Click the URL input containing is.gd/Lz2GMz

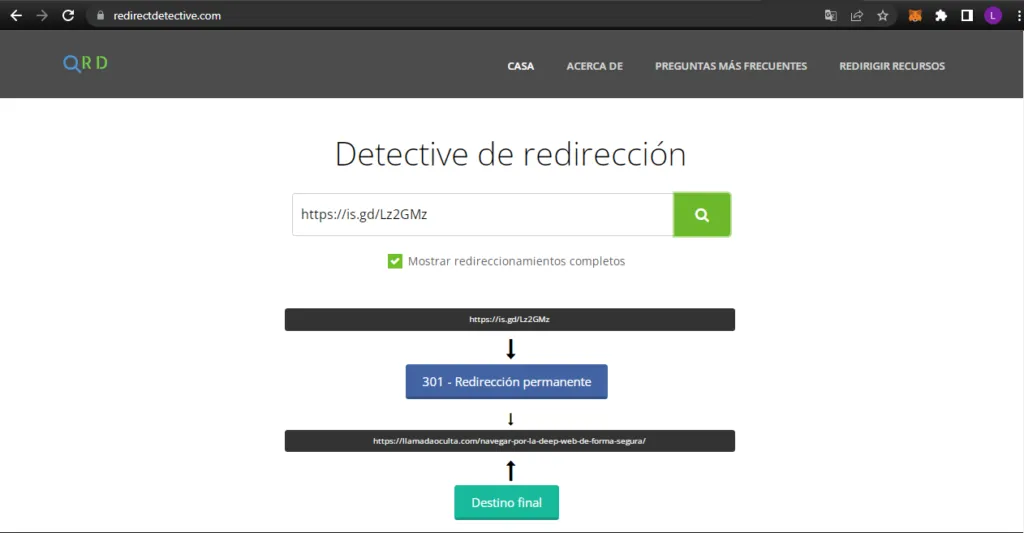tap(483, 214)
